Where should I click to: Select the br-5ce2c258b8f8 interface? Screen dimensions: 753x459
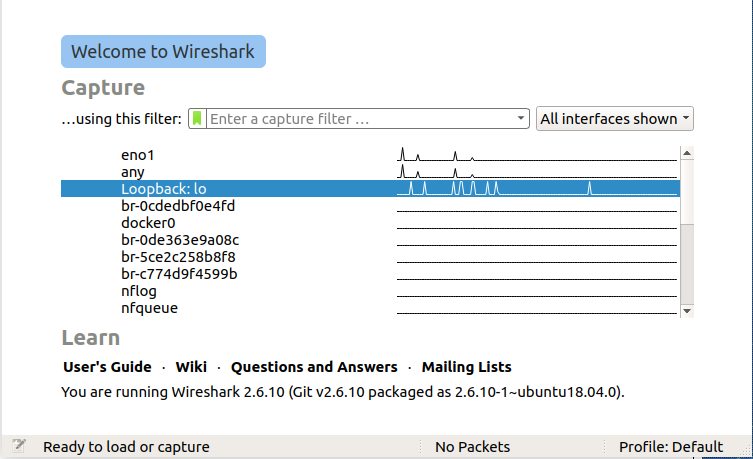tap(370, 257)
